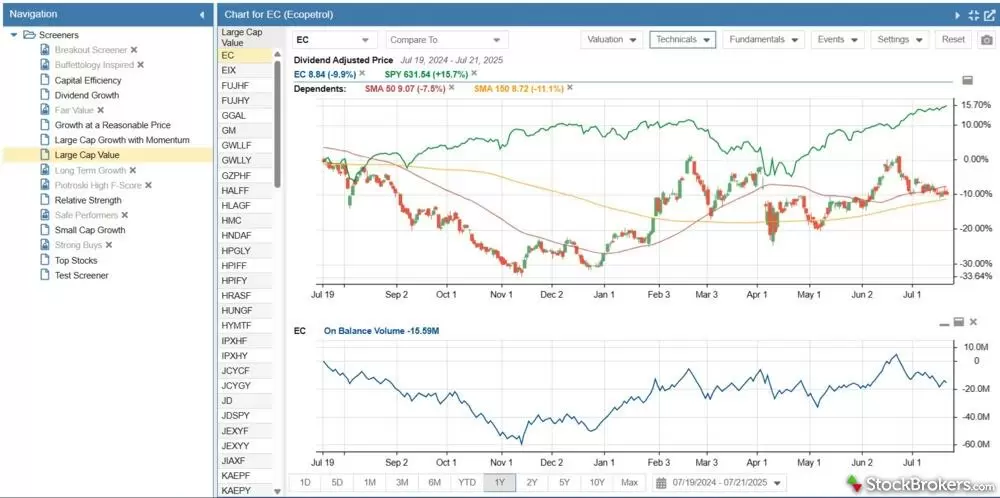Select ticker HMC in the list
The height and width of the screenshot is (498, 1000).
[245, 221]
